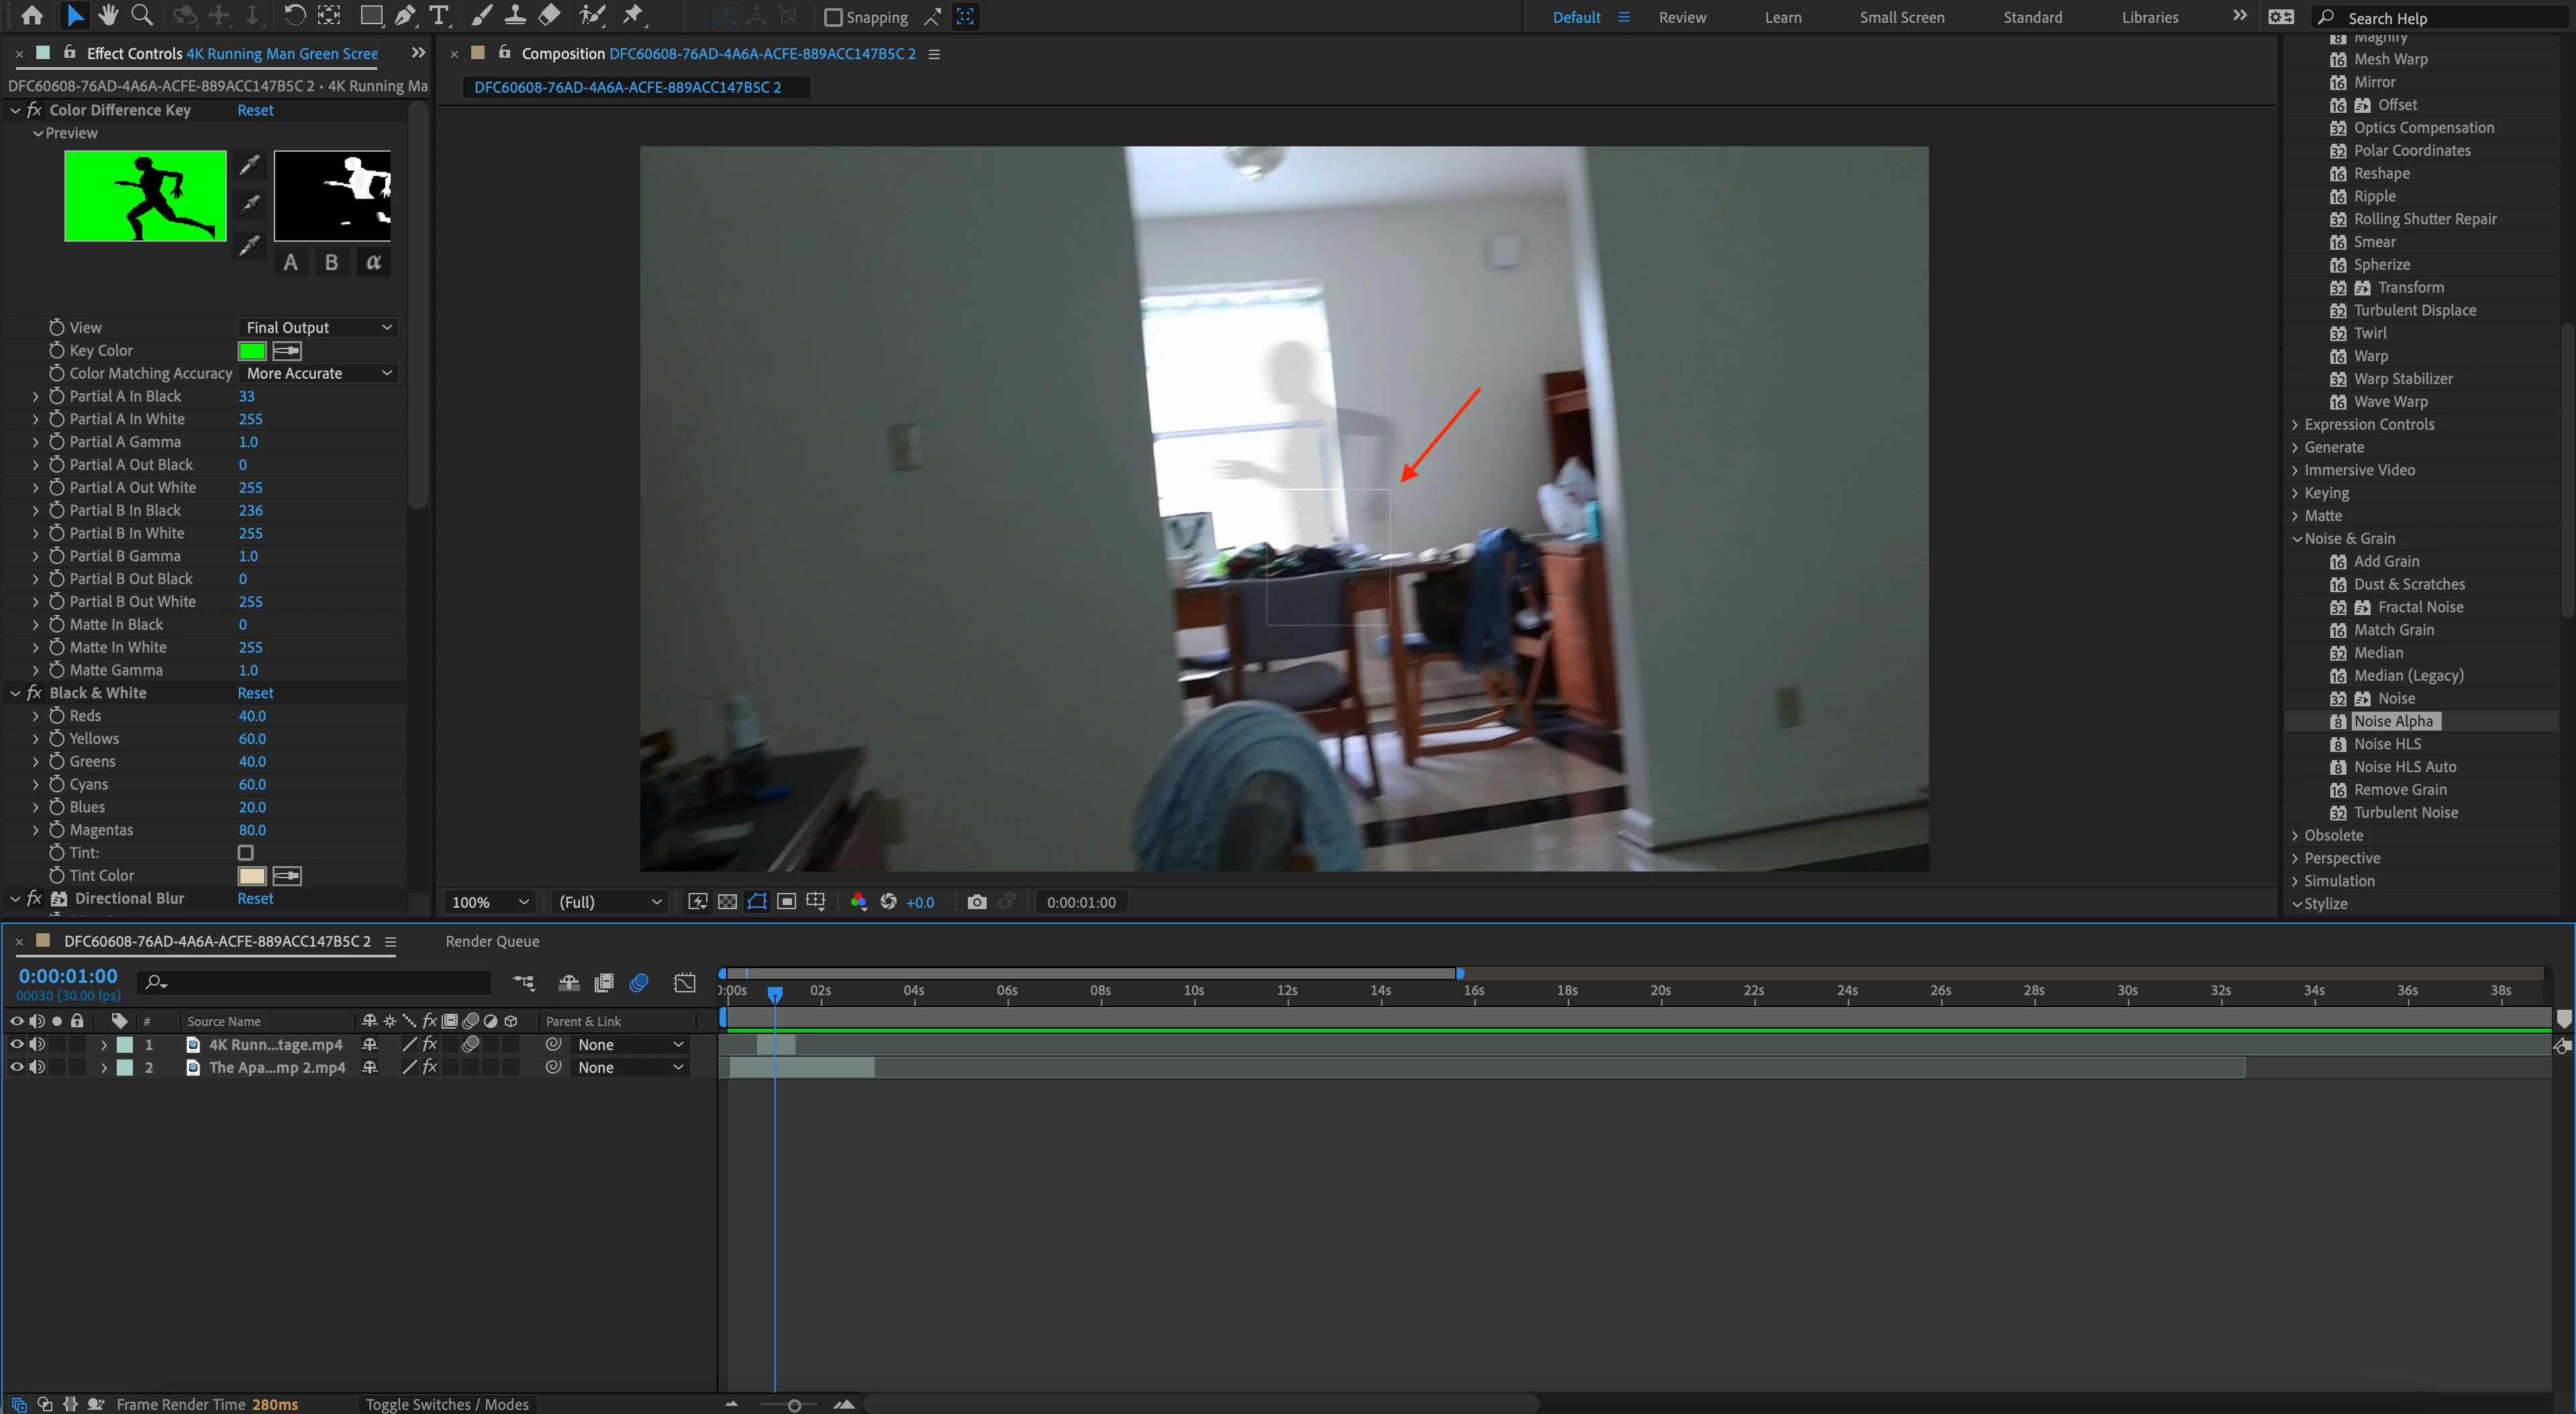
Task: Open the Render Queue tab
Action: pyautogui.click(x=492, y=941)
